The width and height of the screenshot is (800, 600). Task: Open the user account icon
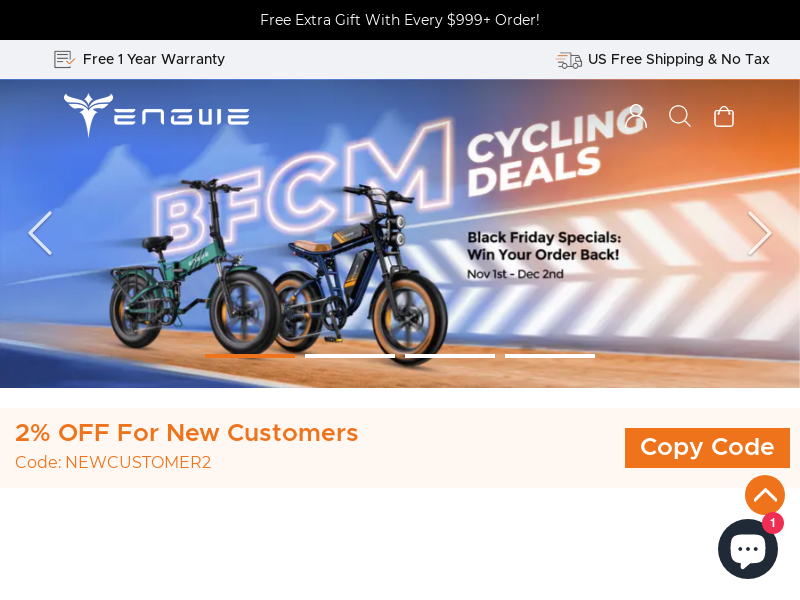click(x=636, y=116)
